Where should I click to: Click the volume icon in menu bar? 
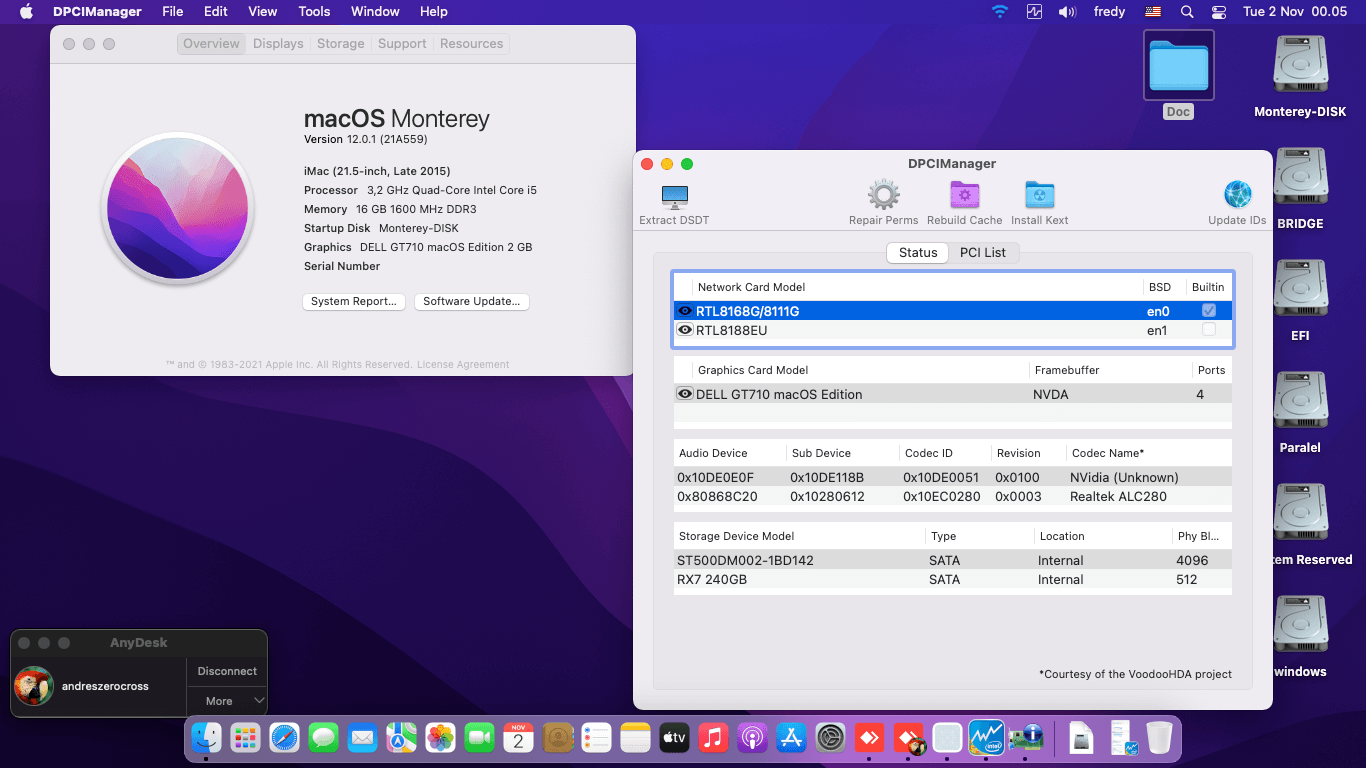click(1067, 12)
